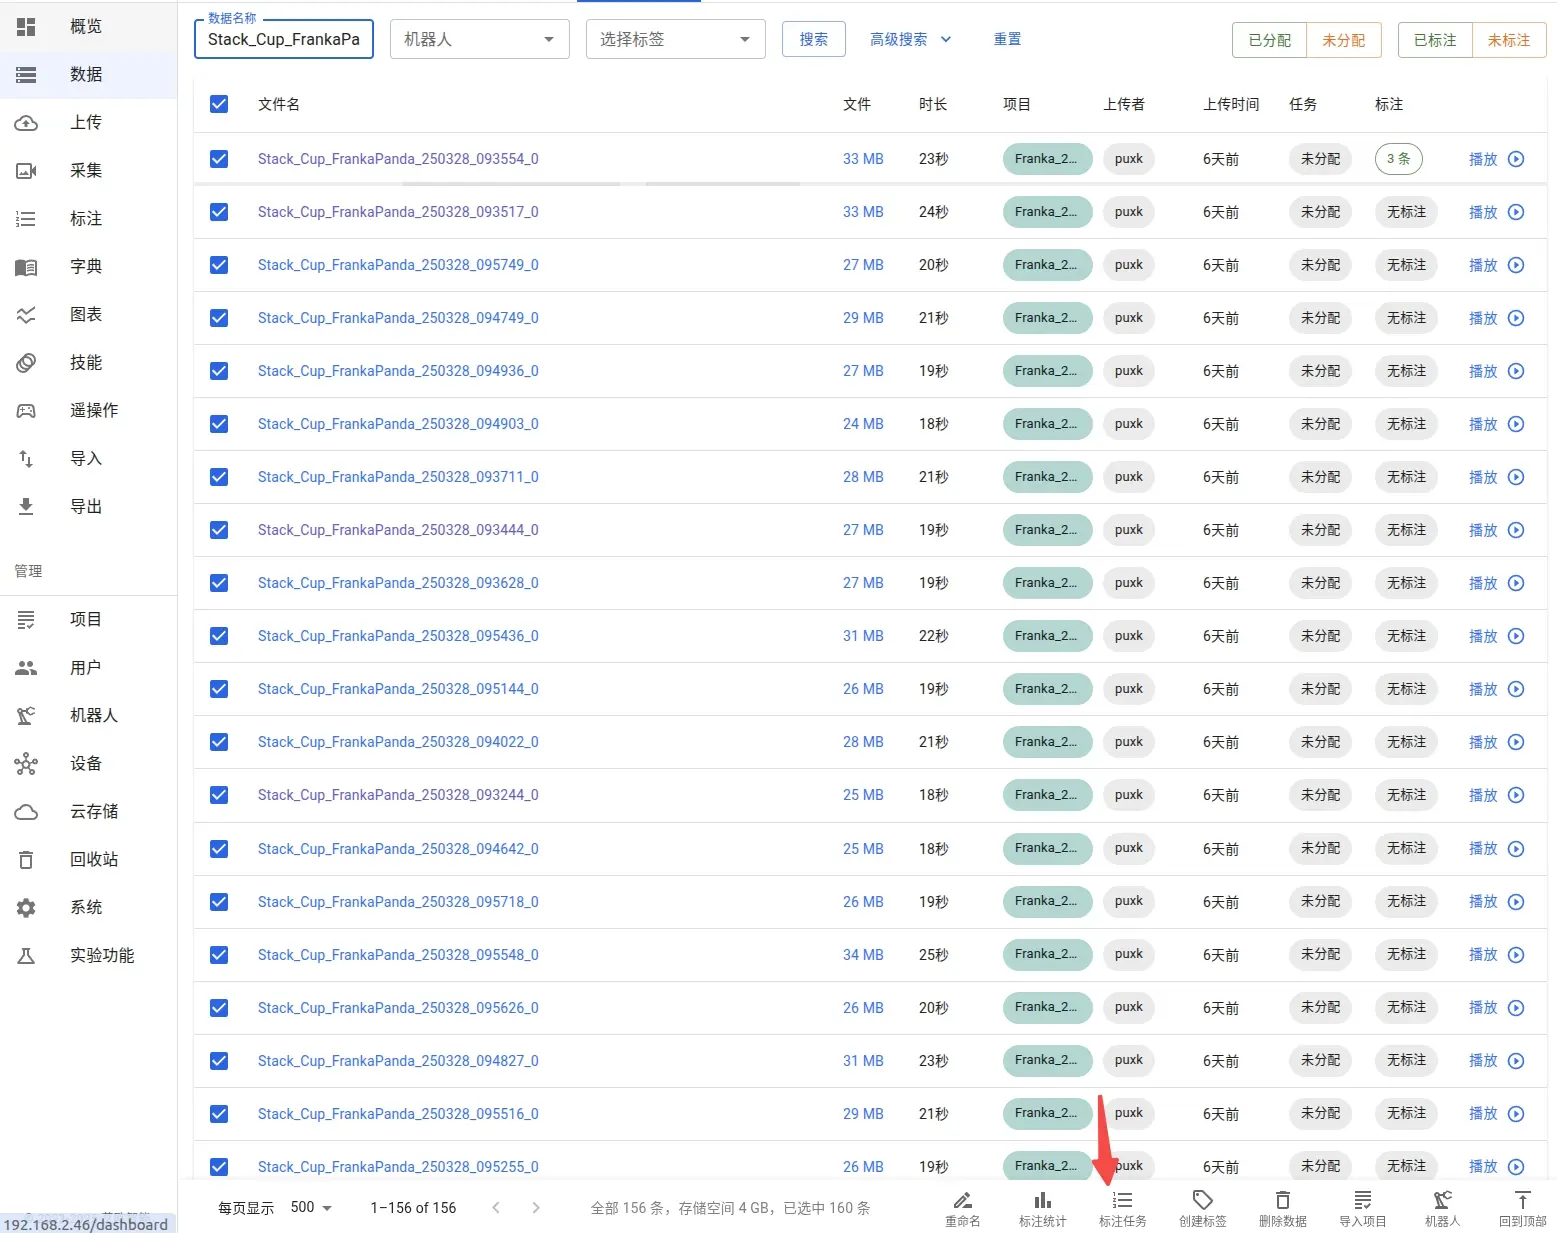The height and width of the screenshot is (1233, 1557).
Task: Click the 回到顶部 arrow icon
Action: click(x=1522, y=1200)
